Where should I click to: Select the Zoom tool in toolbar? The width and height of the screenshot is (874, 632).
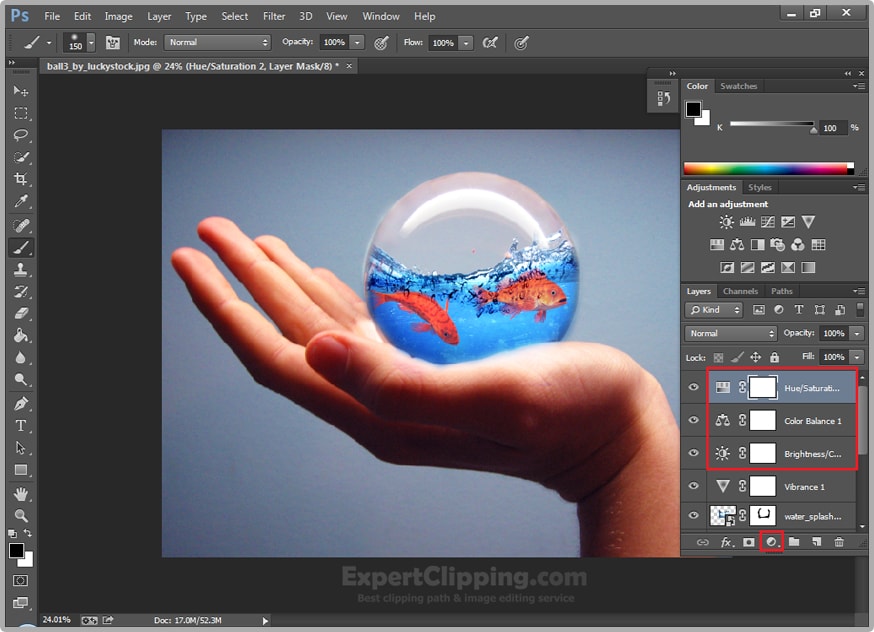click(20, 516)
